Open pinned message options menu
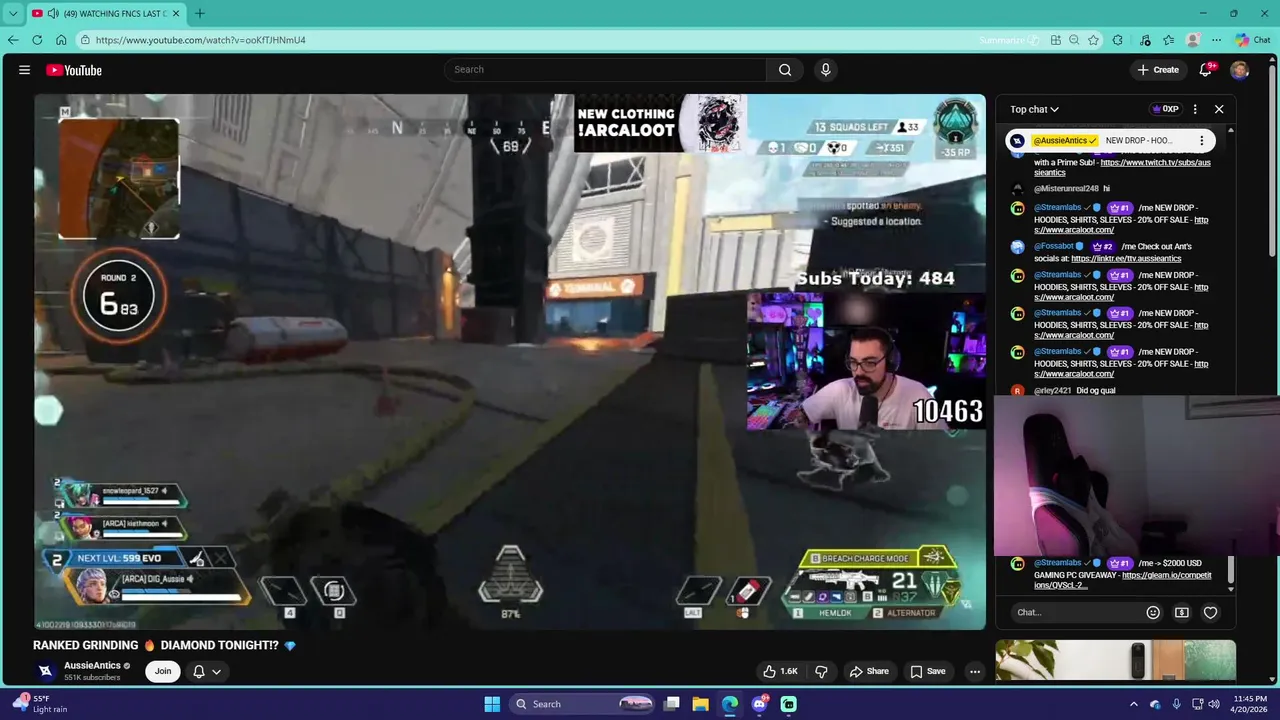 coord(1202,141)
